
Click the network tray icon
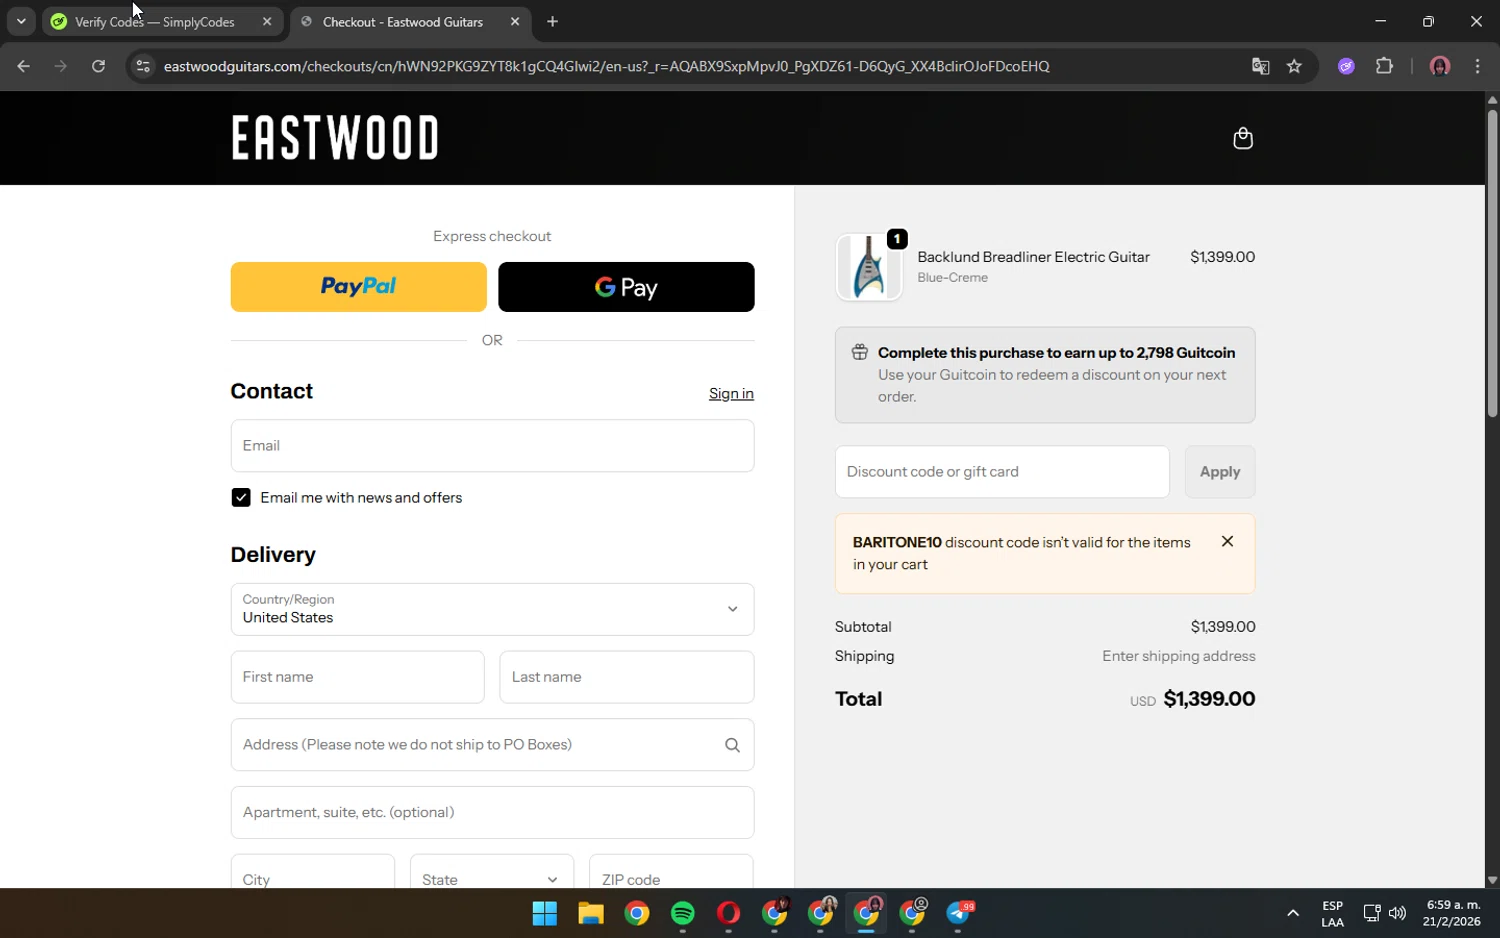click(1372, 913)
